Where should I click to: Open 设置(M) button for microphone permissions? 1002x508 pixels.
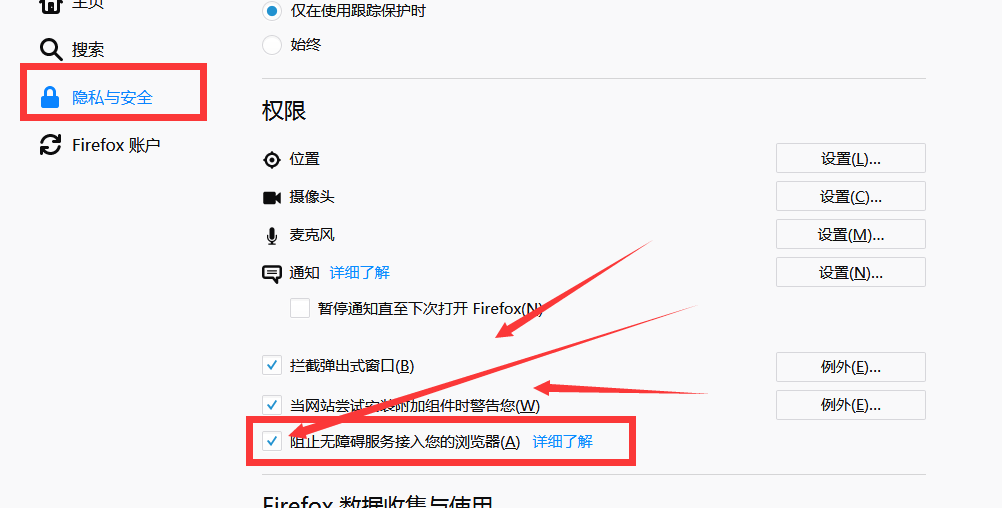[851, 234]
